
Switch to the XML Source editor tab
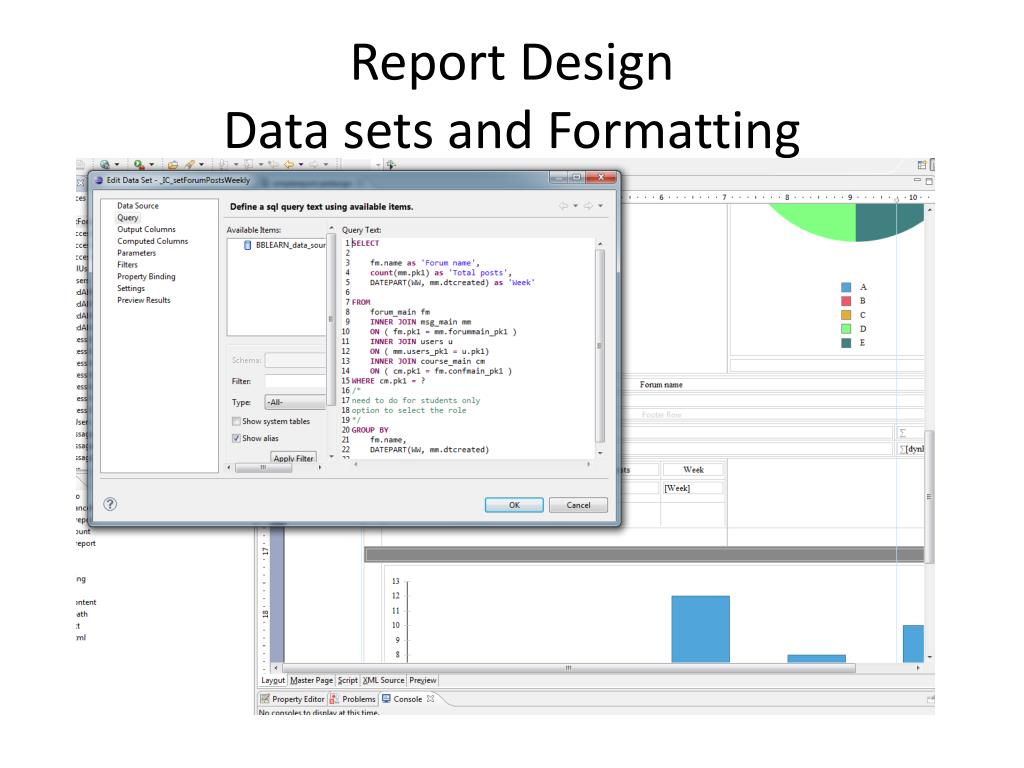(383, 680)
